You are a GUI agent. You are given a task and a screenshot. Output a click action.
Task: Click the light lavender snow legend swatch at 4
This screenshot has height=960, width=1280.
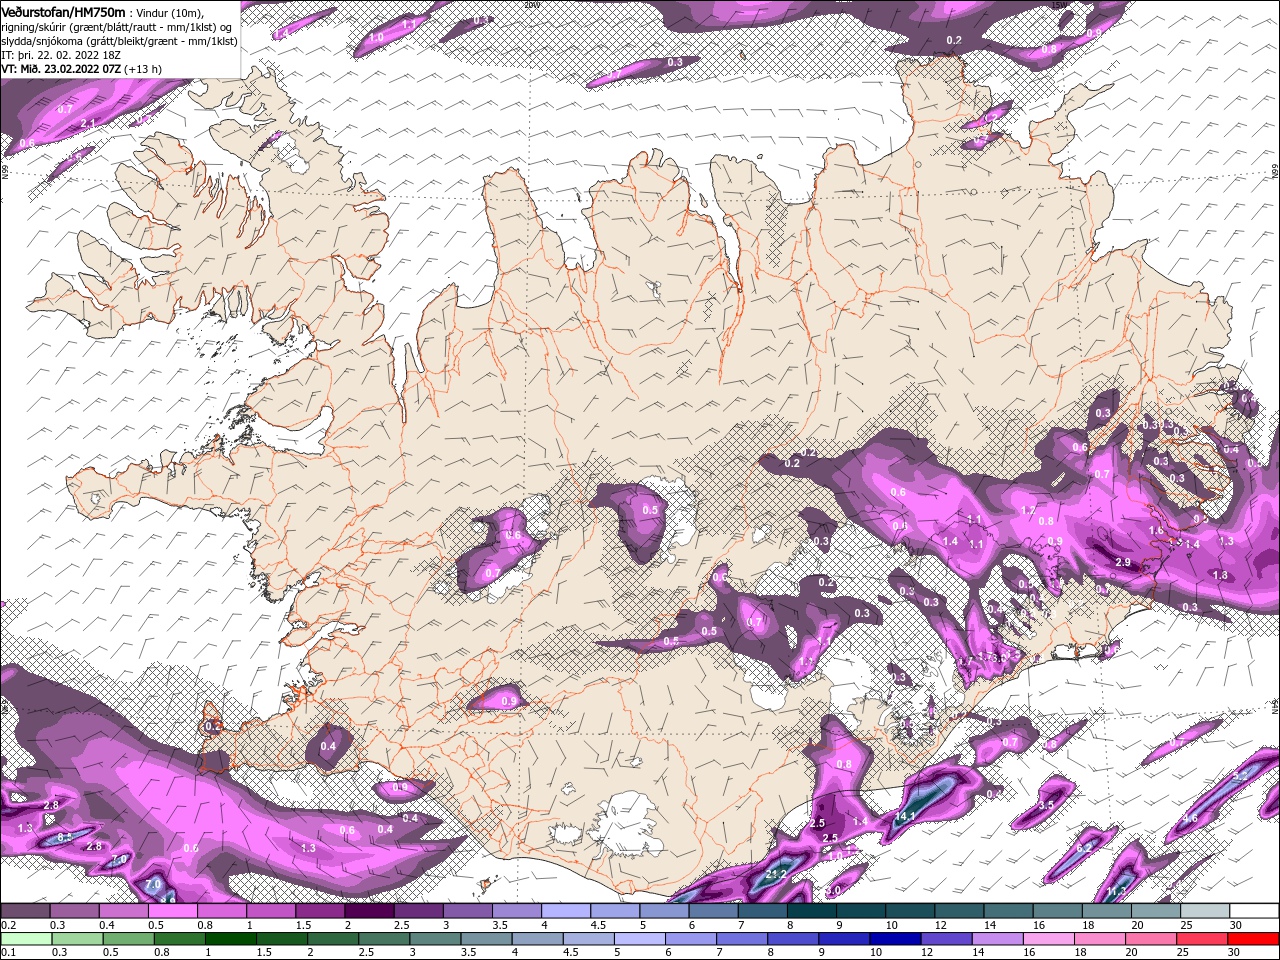(x=565, y=911)
